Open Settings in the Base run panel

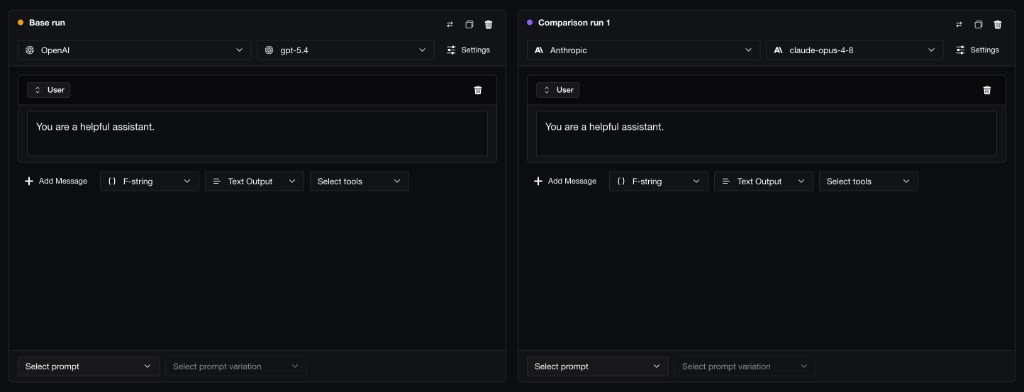point(468,50)
